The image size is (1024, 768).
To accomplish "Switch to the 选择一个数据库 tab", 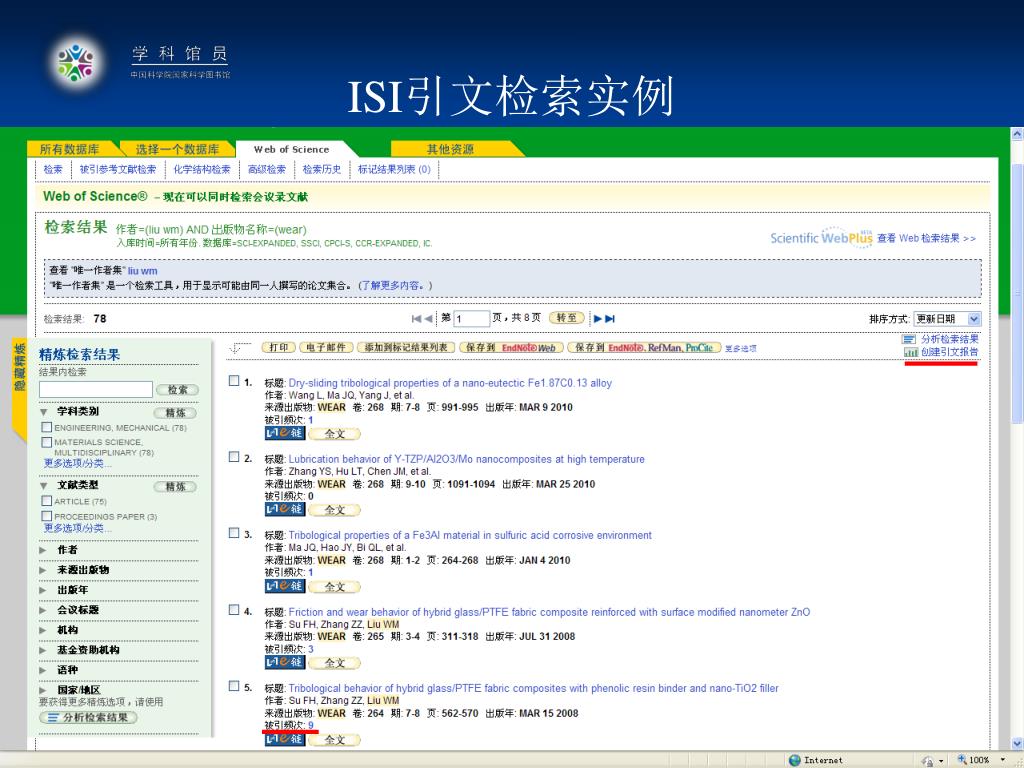I will 178,149.
